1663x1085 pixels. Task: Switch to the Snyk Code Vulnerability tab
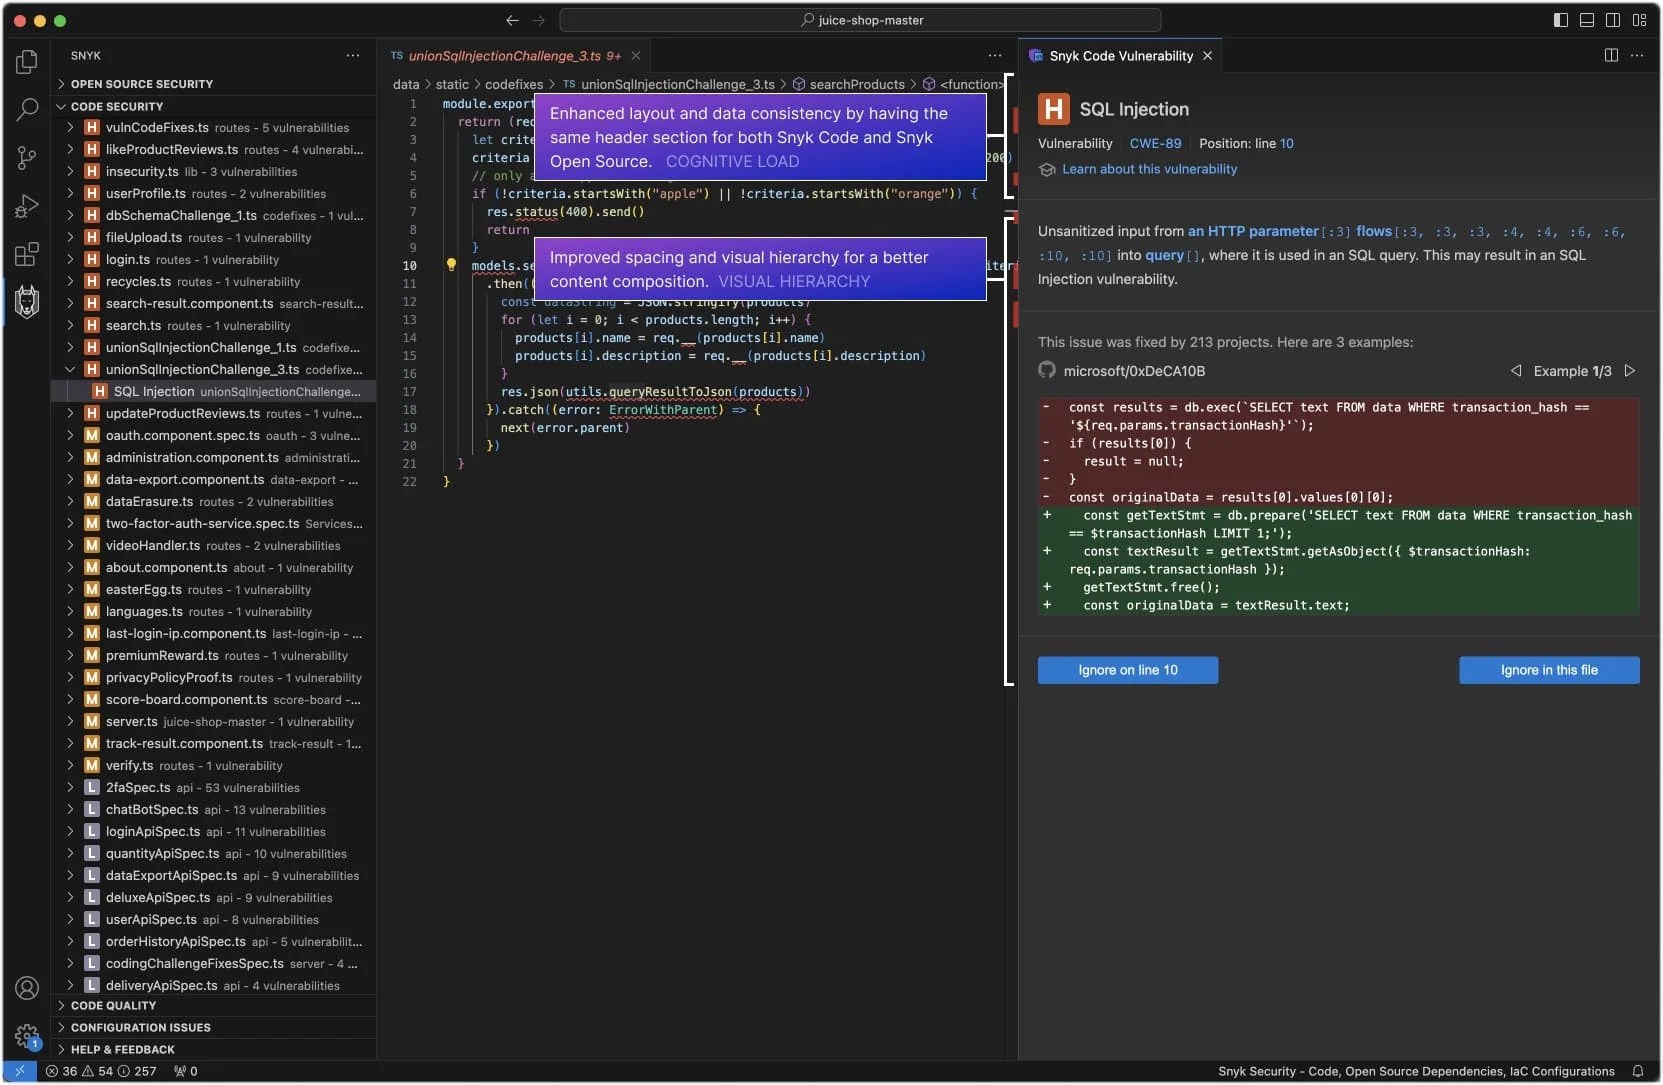point(1118,56)
